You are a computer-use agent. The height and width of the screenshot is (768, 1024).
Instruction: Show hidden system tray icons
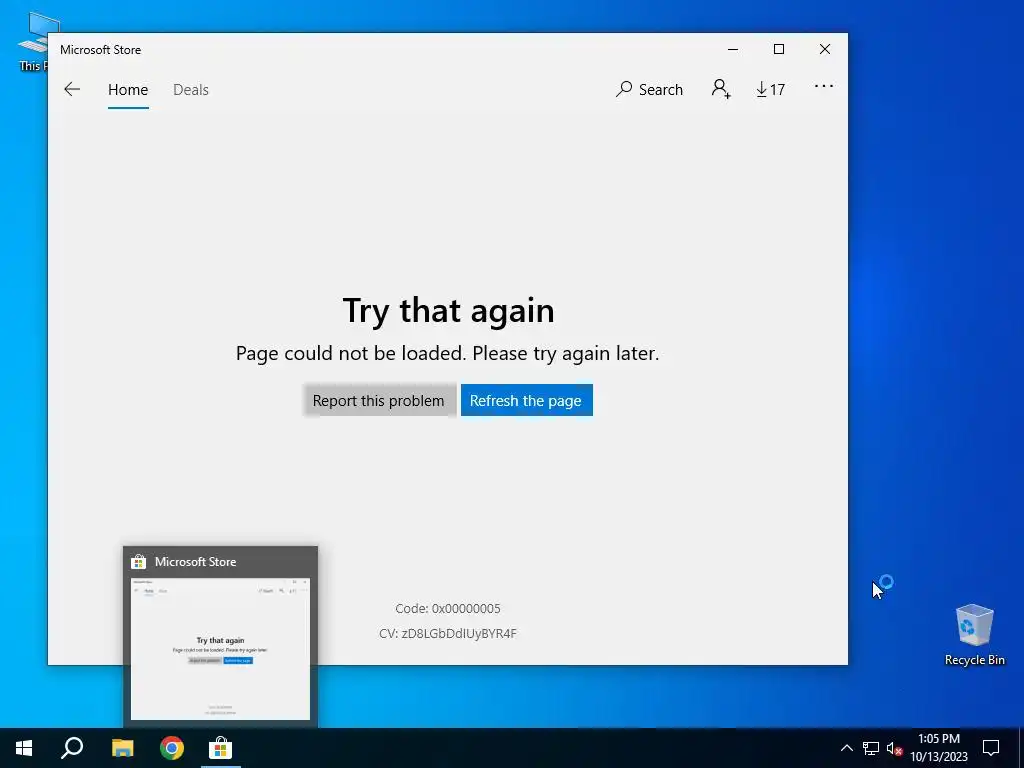(x=846, y=748)
